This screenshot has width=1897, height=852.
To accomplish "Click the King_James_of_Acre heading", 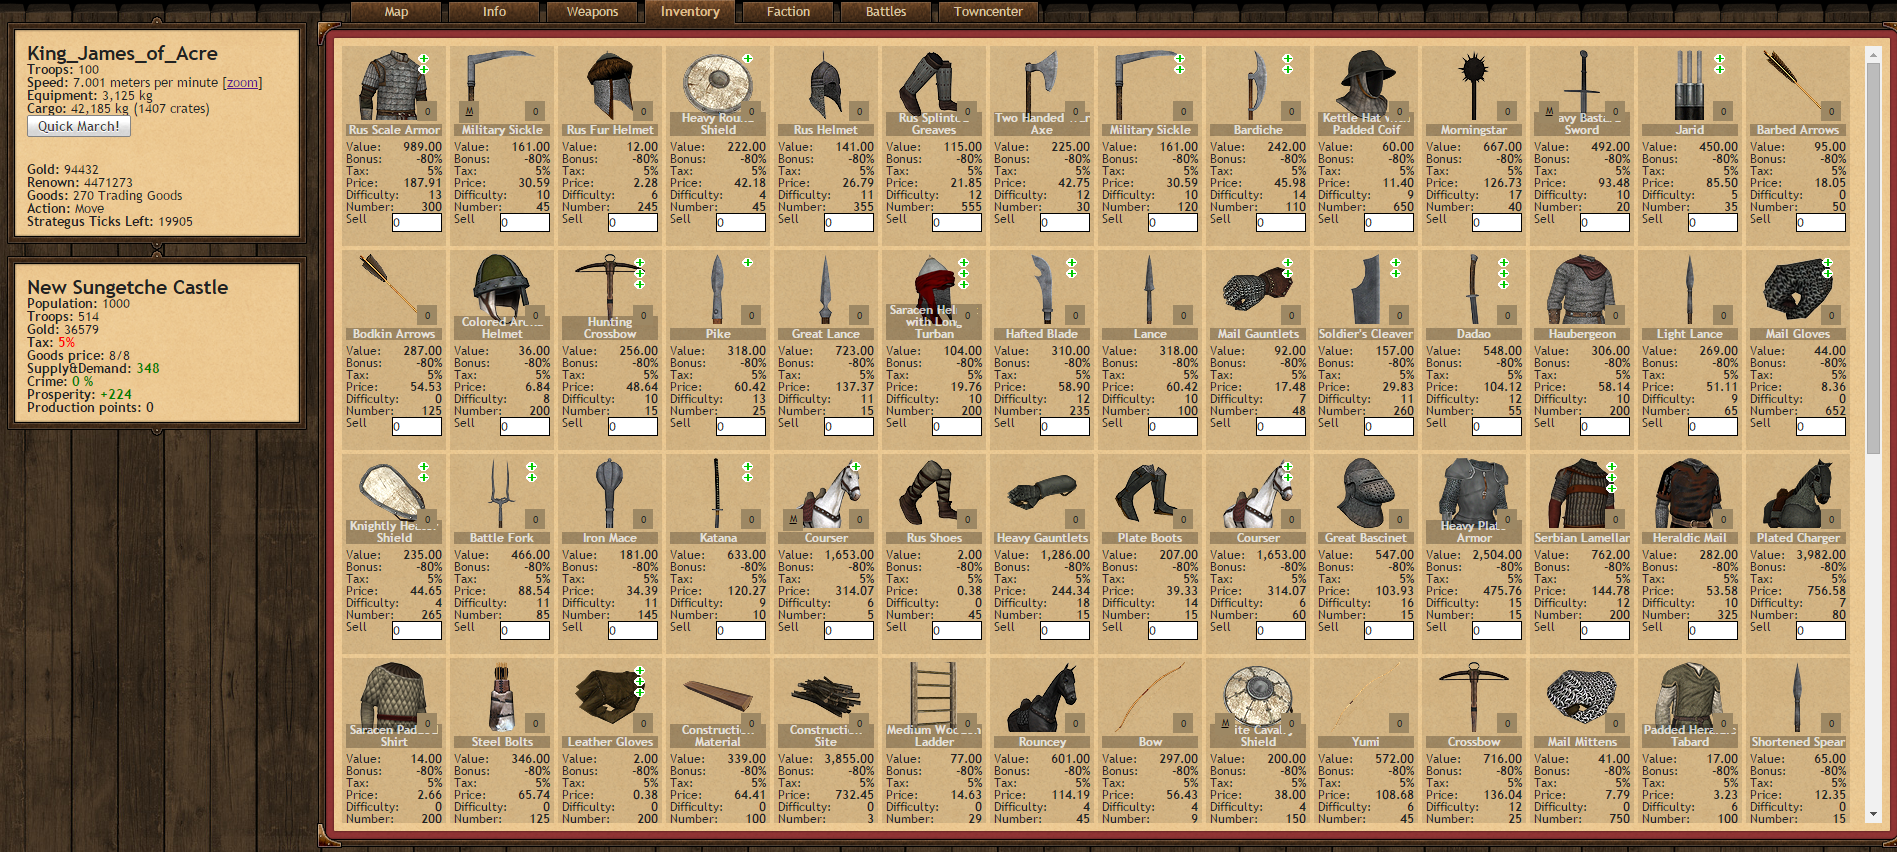I will tap(122, 54).
